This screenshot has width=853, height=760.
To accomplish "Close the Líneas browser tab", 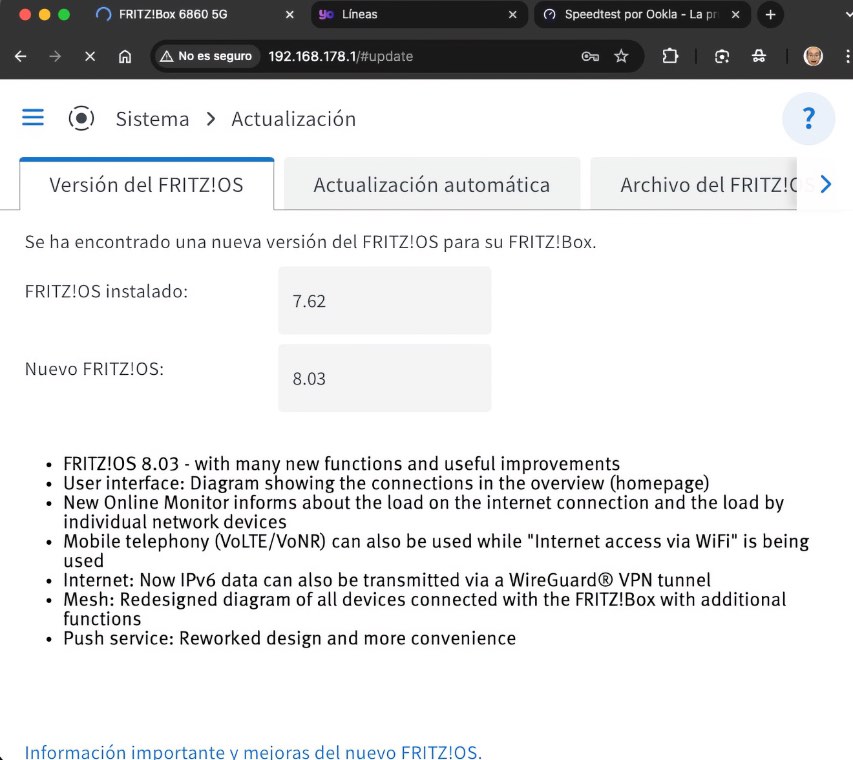I will (512, 15).
